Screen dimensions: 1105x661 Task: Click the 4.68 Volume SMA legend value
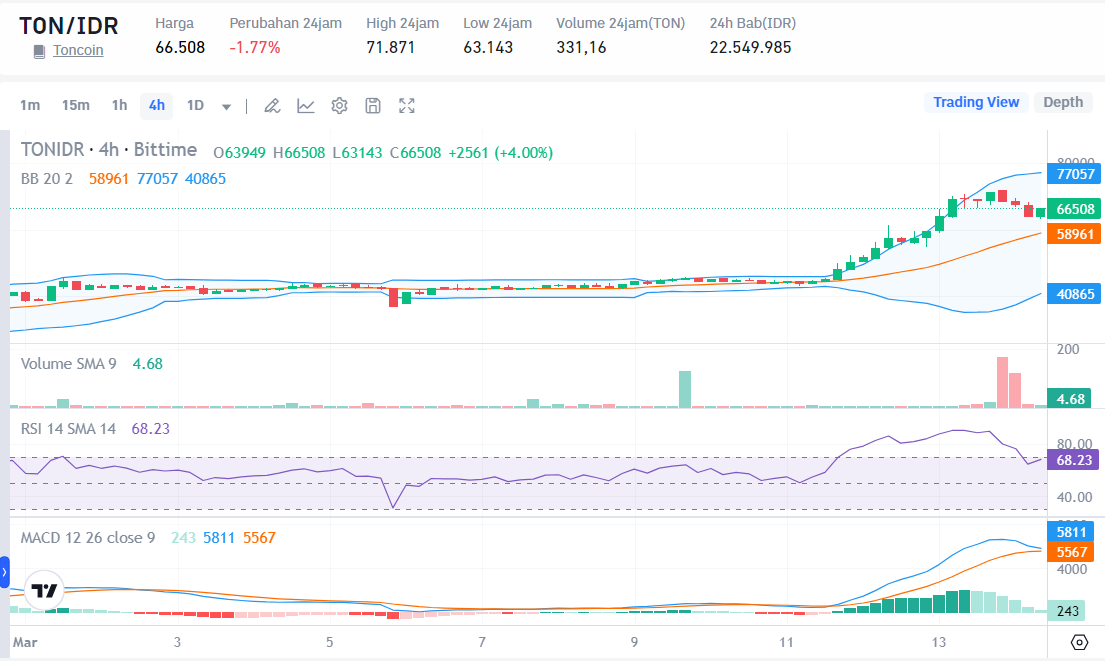pos(147,364)
